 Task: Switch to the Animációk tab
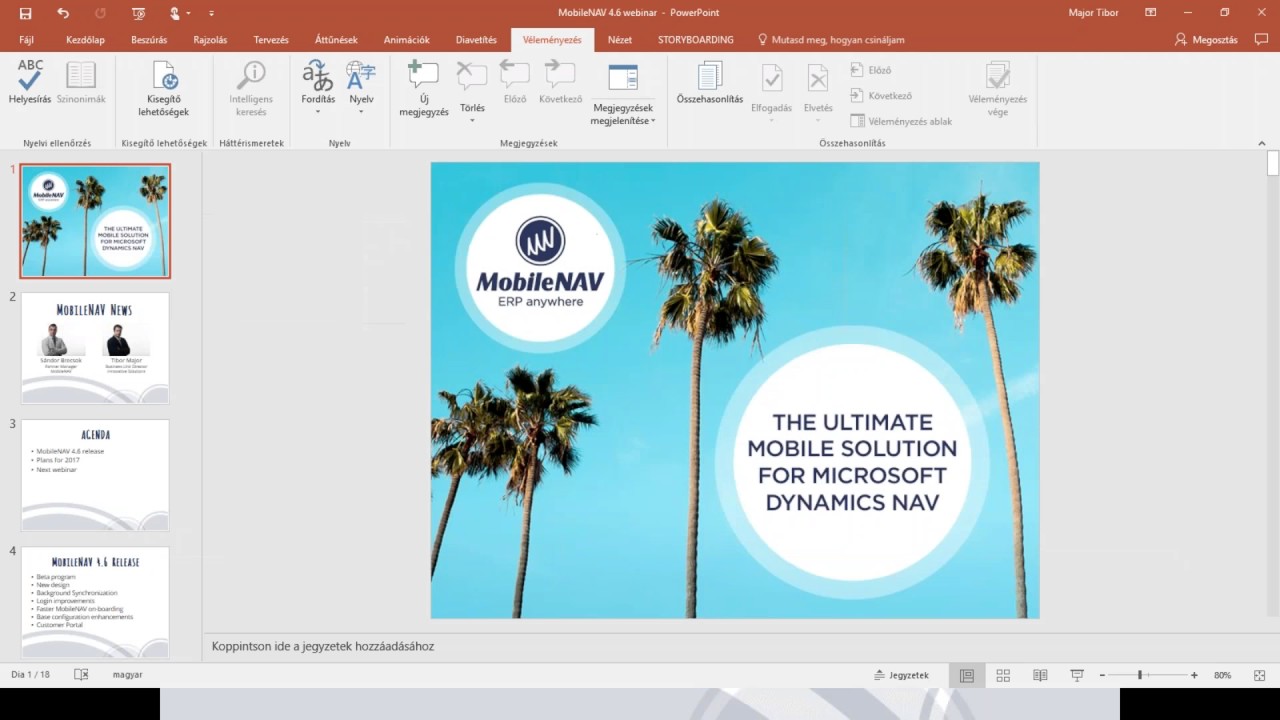coord(407,40)
